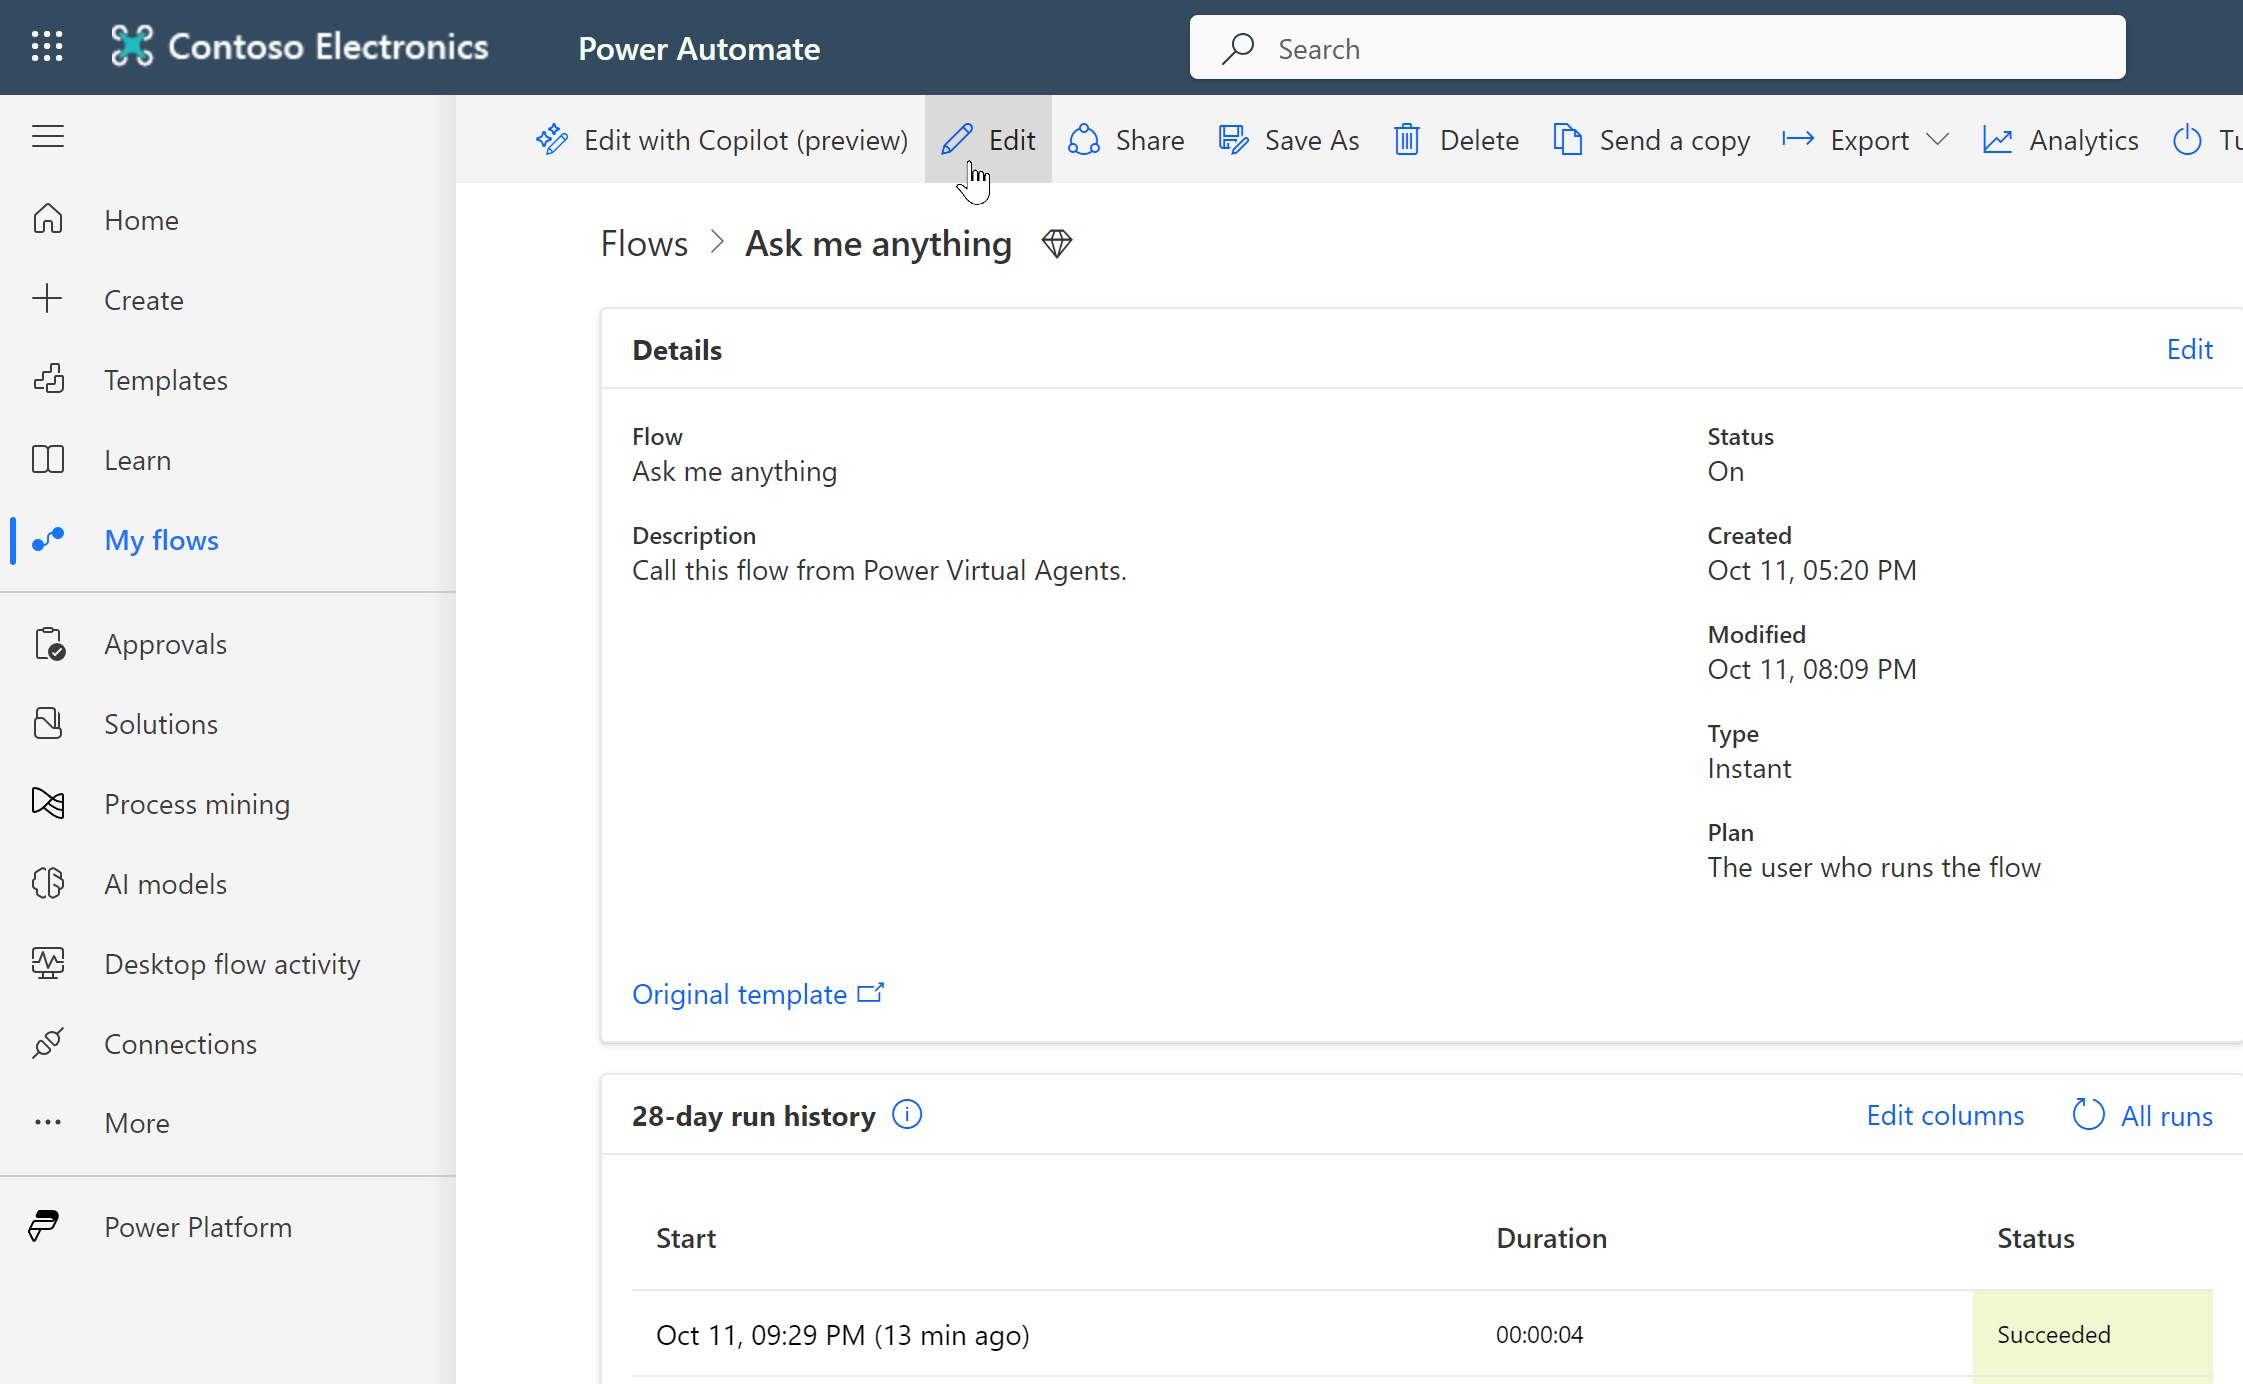Click the Share toolbar button
The image size is (2243, 1384).
click(1126, 140)
